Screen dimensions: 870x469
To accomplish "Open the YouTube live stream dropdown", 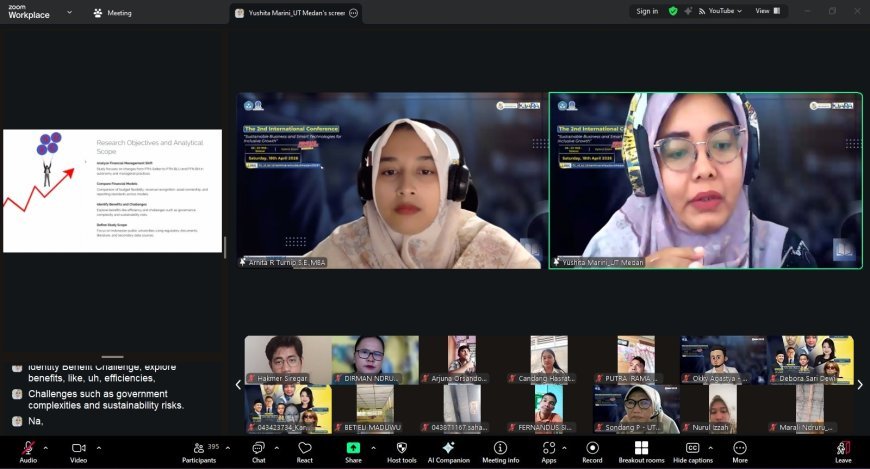I will 720,11.
